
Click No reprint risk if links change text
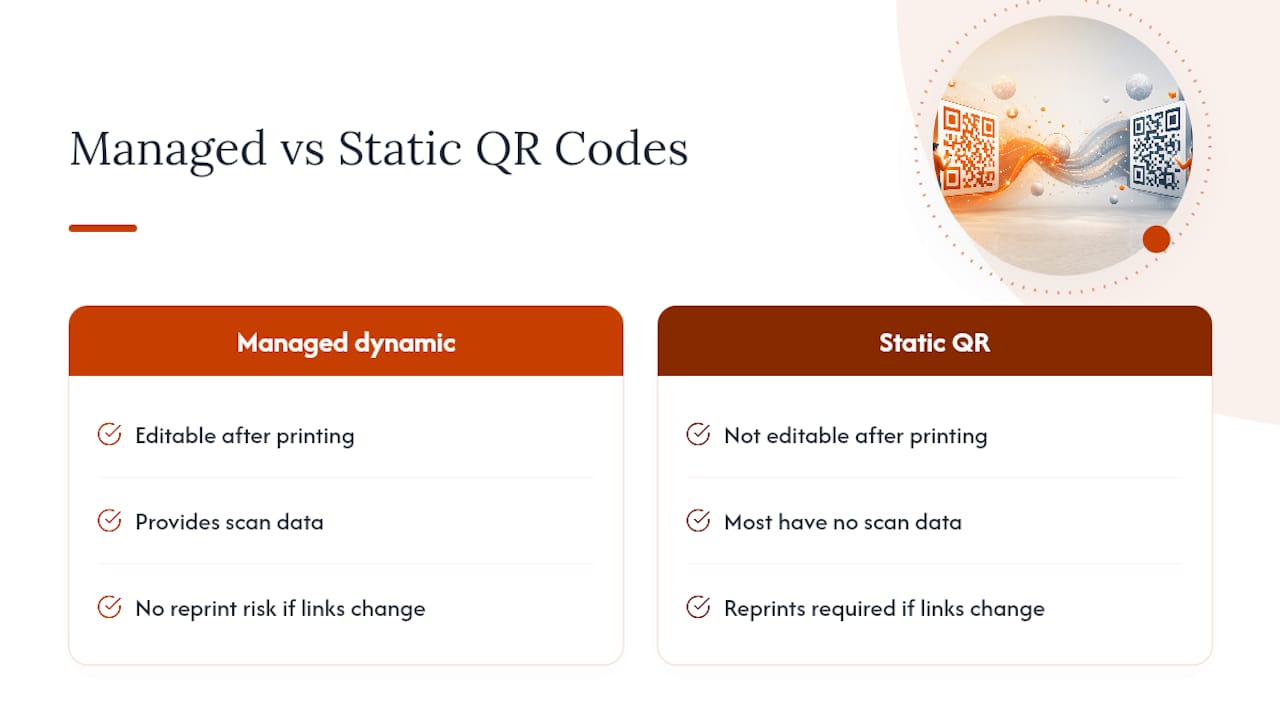click(280, 608)
